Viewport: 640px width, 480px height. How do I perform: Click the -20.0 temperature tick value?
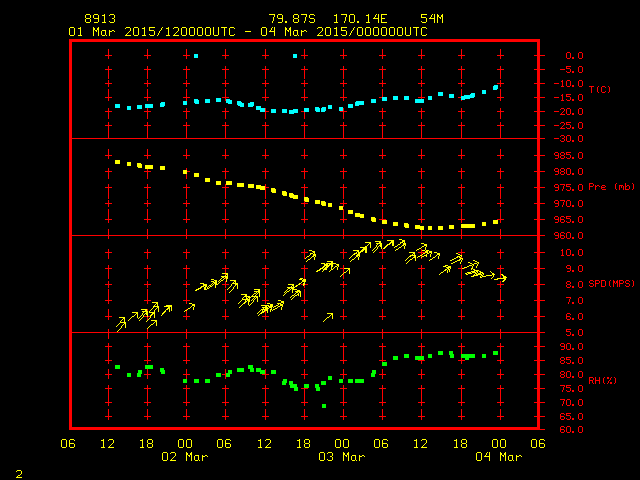click(569, 112)
